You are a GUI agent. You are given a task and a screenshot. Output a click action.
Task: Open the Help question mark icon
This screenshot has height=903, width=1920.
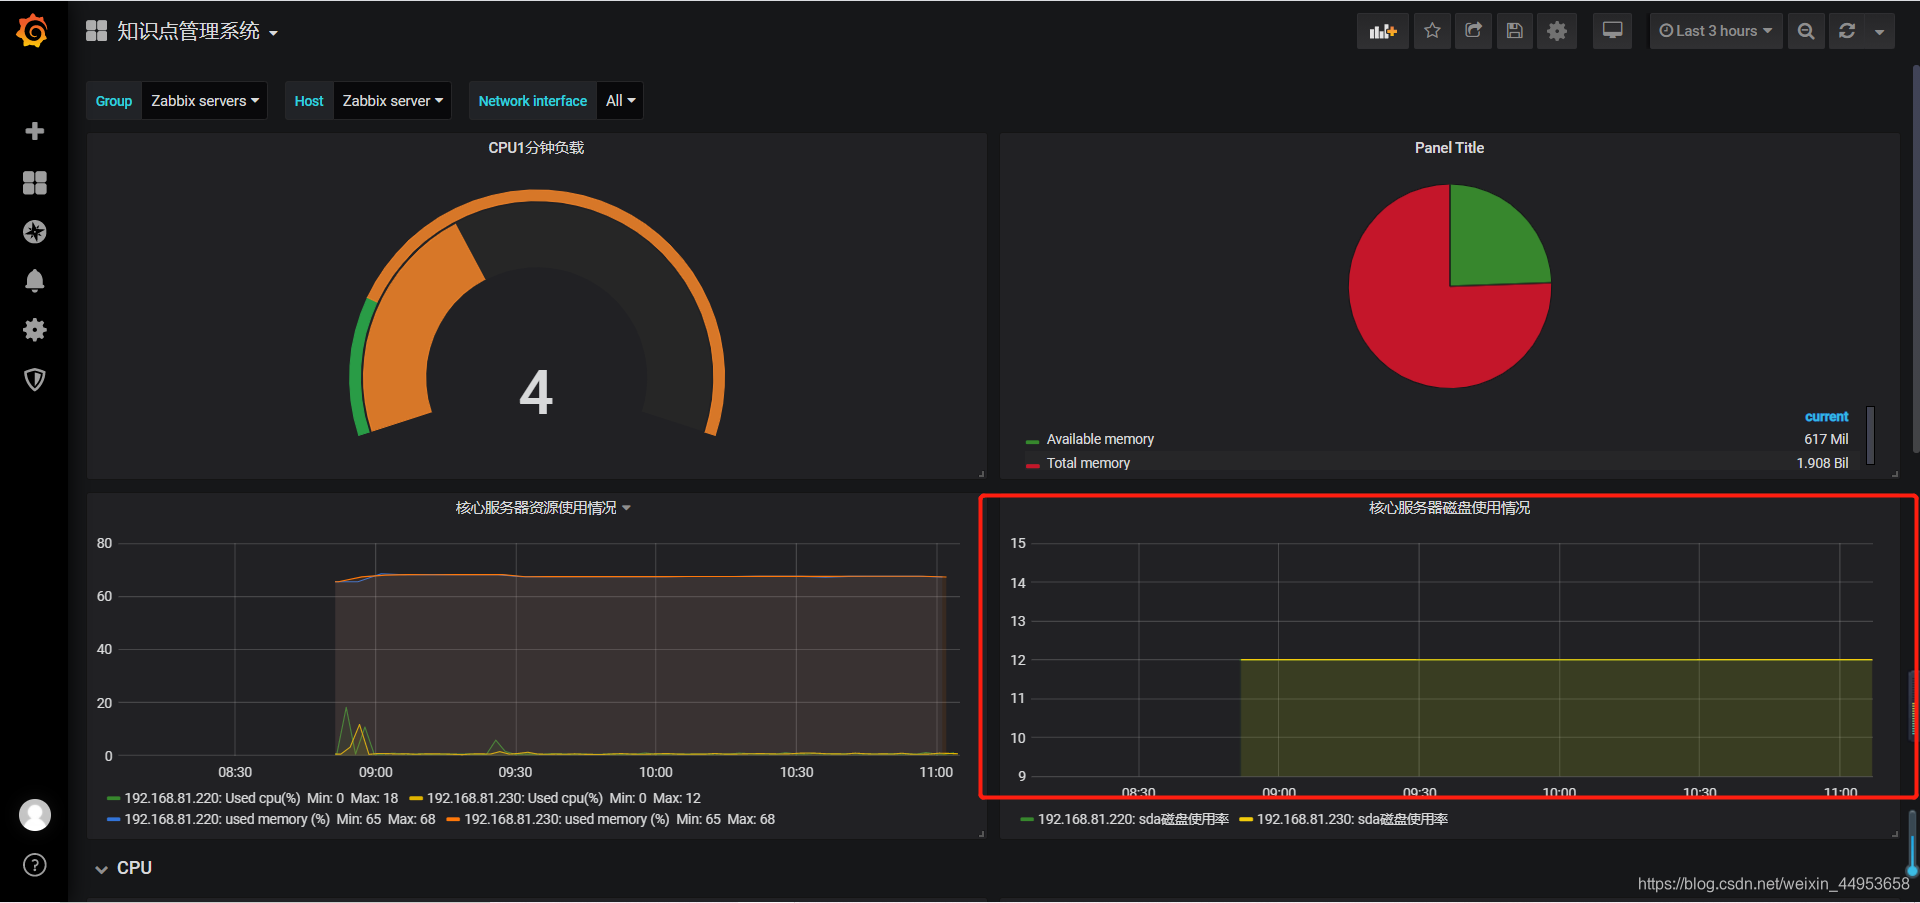point(35,865)
